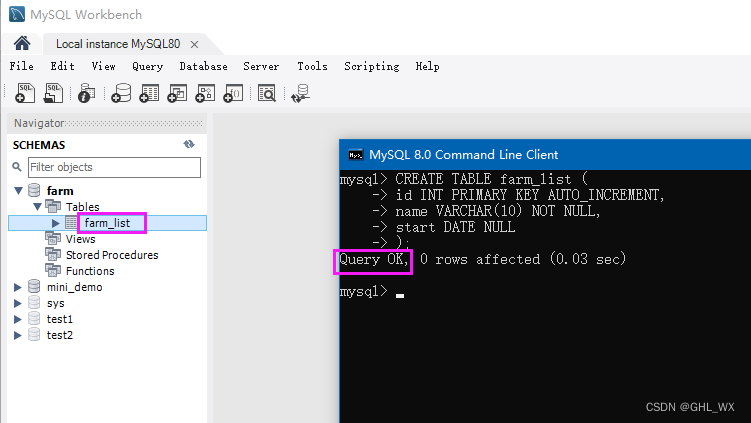Click the farm_list table grid icon
Screen dimensions: 751x423
click(x=71, y=223)
